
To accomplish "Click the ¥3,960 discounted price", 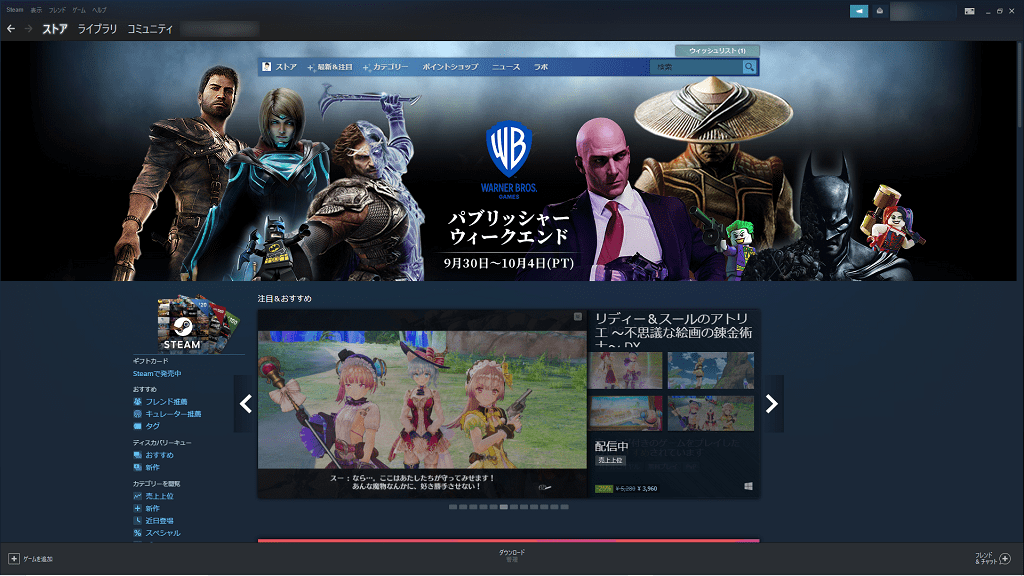I will [647, 488].
